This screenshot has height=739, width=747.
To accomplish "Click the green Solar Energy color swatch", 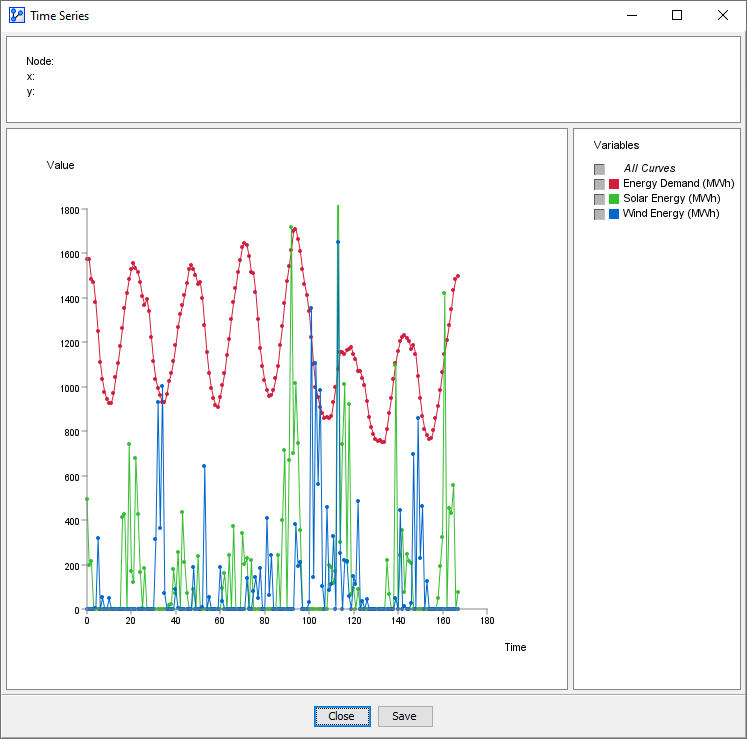I will [x=614, y=199].
